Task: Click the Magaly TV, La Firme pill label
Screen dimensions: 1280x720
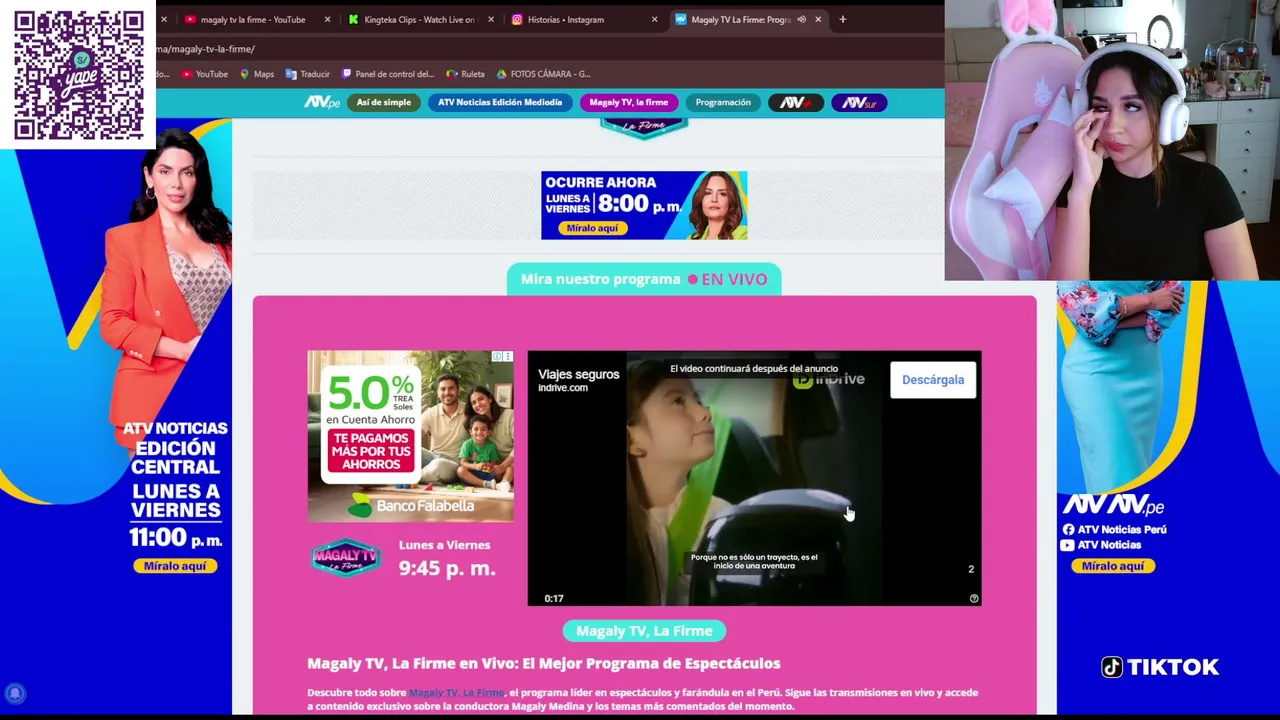Action: [644, 631]
